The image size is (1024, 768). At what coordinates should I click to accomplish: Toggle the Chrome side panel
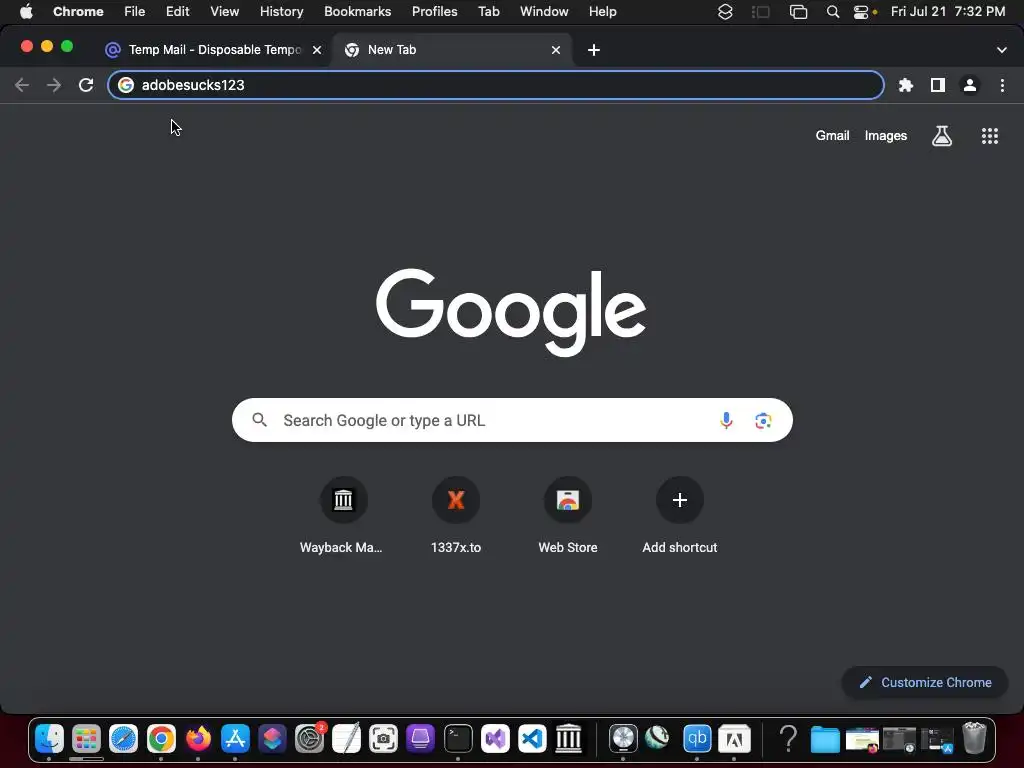click(x=938, y=85)
